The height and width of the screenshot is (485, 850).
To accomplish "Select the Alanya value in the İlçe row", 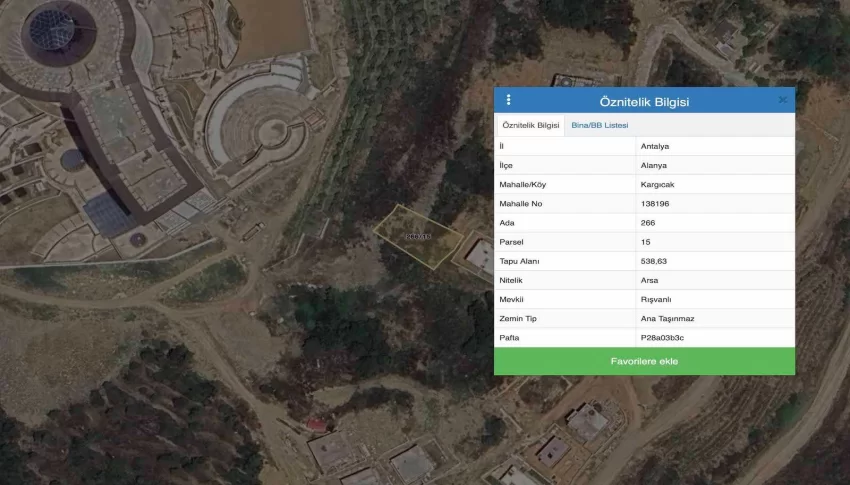I will (x=655, y=165).
